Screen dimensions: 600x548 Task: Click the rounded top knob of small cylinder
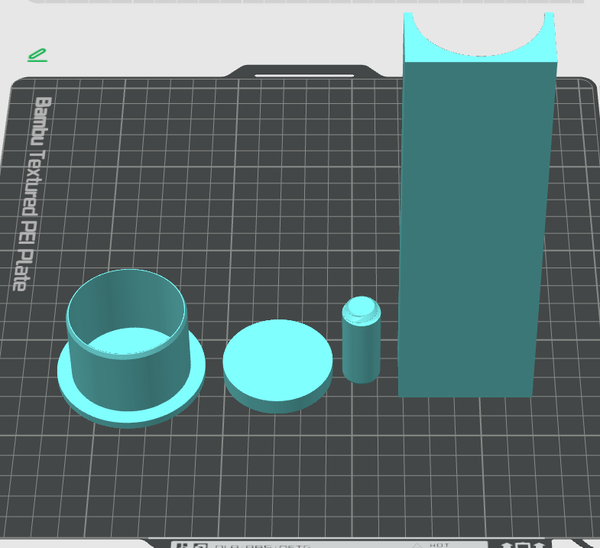(x=360, y=307)
